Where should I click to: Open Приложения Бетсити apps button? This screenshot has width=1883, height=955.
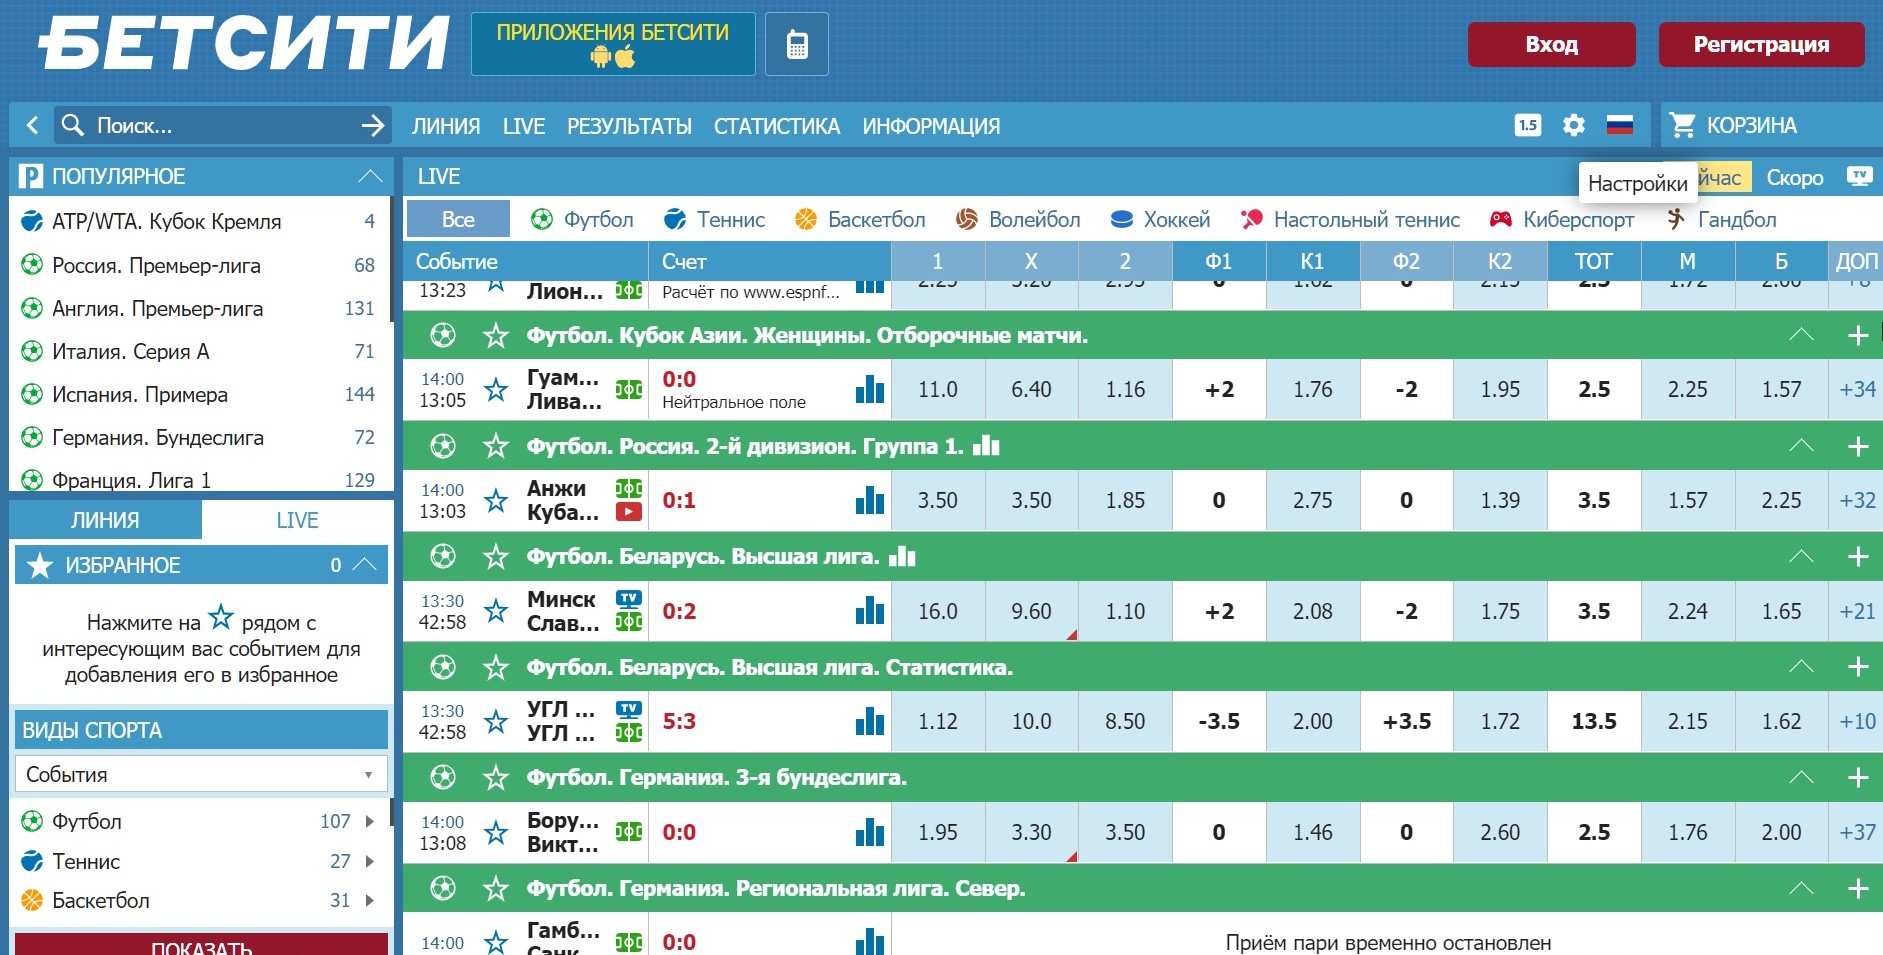pyautogui.click(x=613, y=44)
